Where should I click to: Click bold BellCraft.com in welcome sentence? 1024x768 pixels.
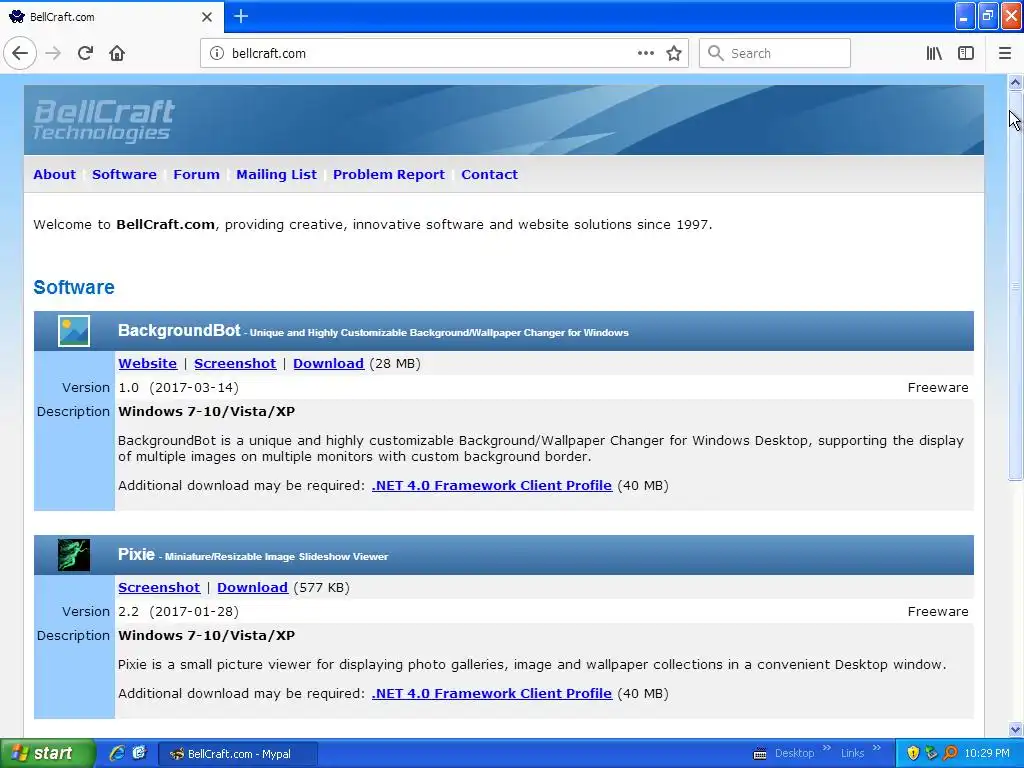tap(165, 224)
